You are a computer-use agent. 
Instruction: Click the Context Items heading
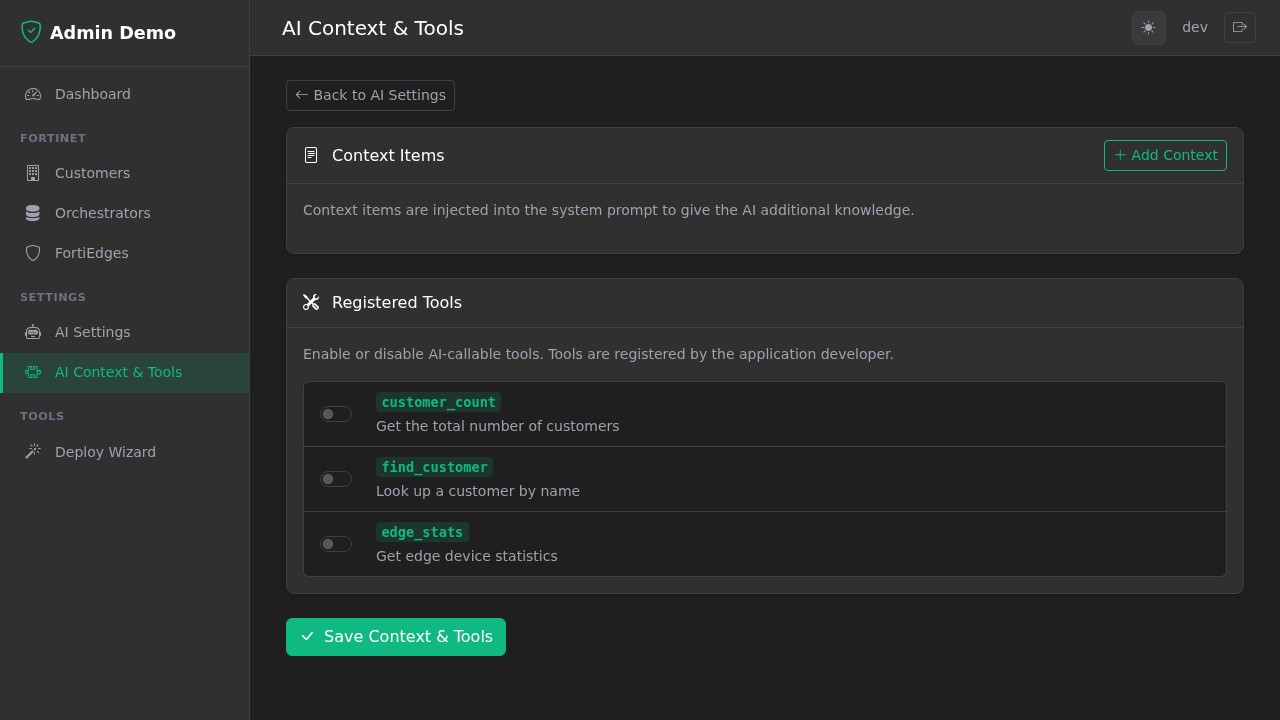pos(388,155)
